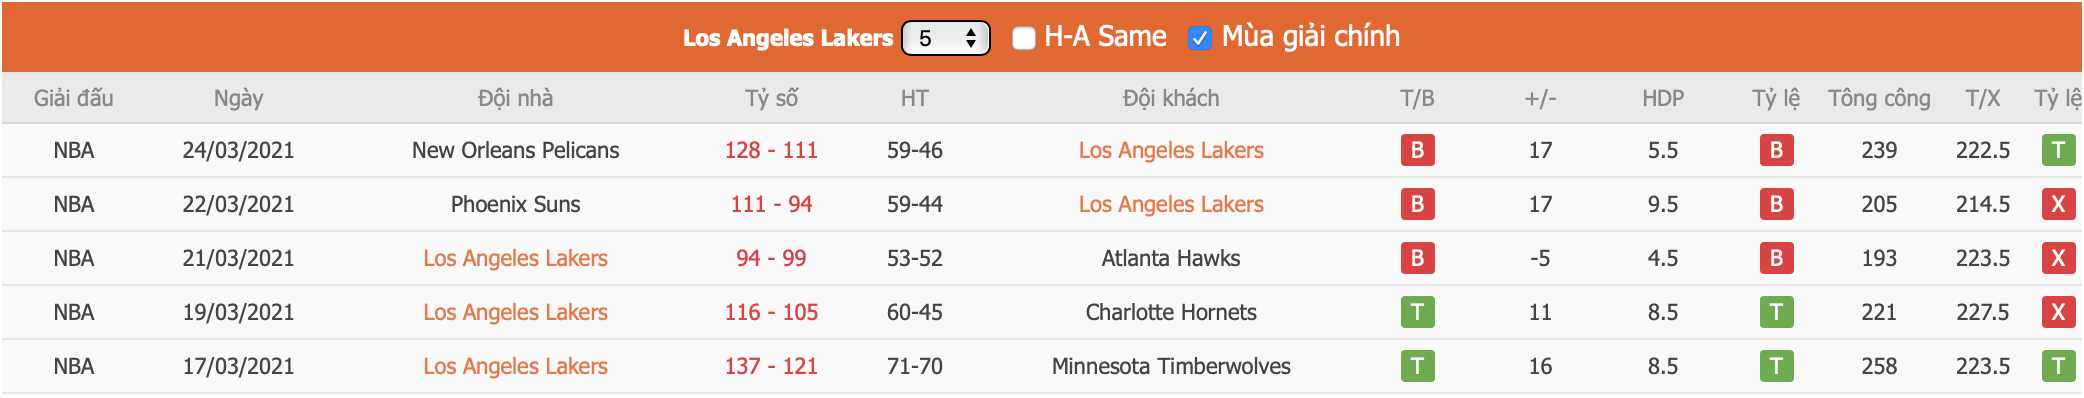Viewport: 2084px width, 398px height.
Task: Click red X over/under badge in 19/03/2021 row
Action: [x=2058, y=312]
